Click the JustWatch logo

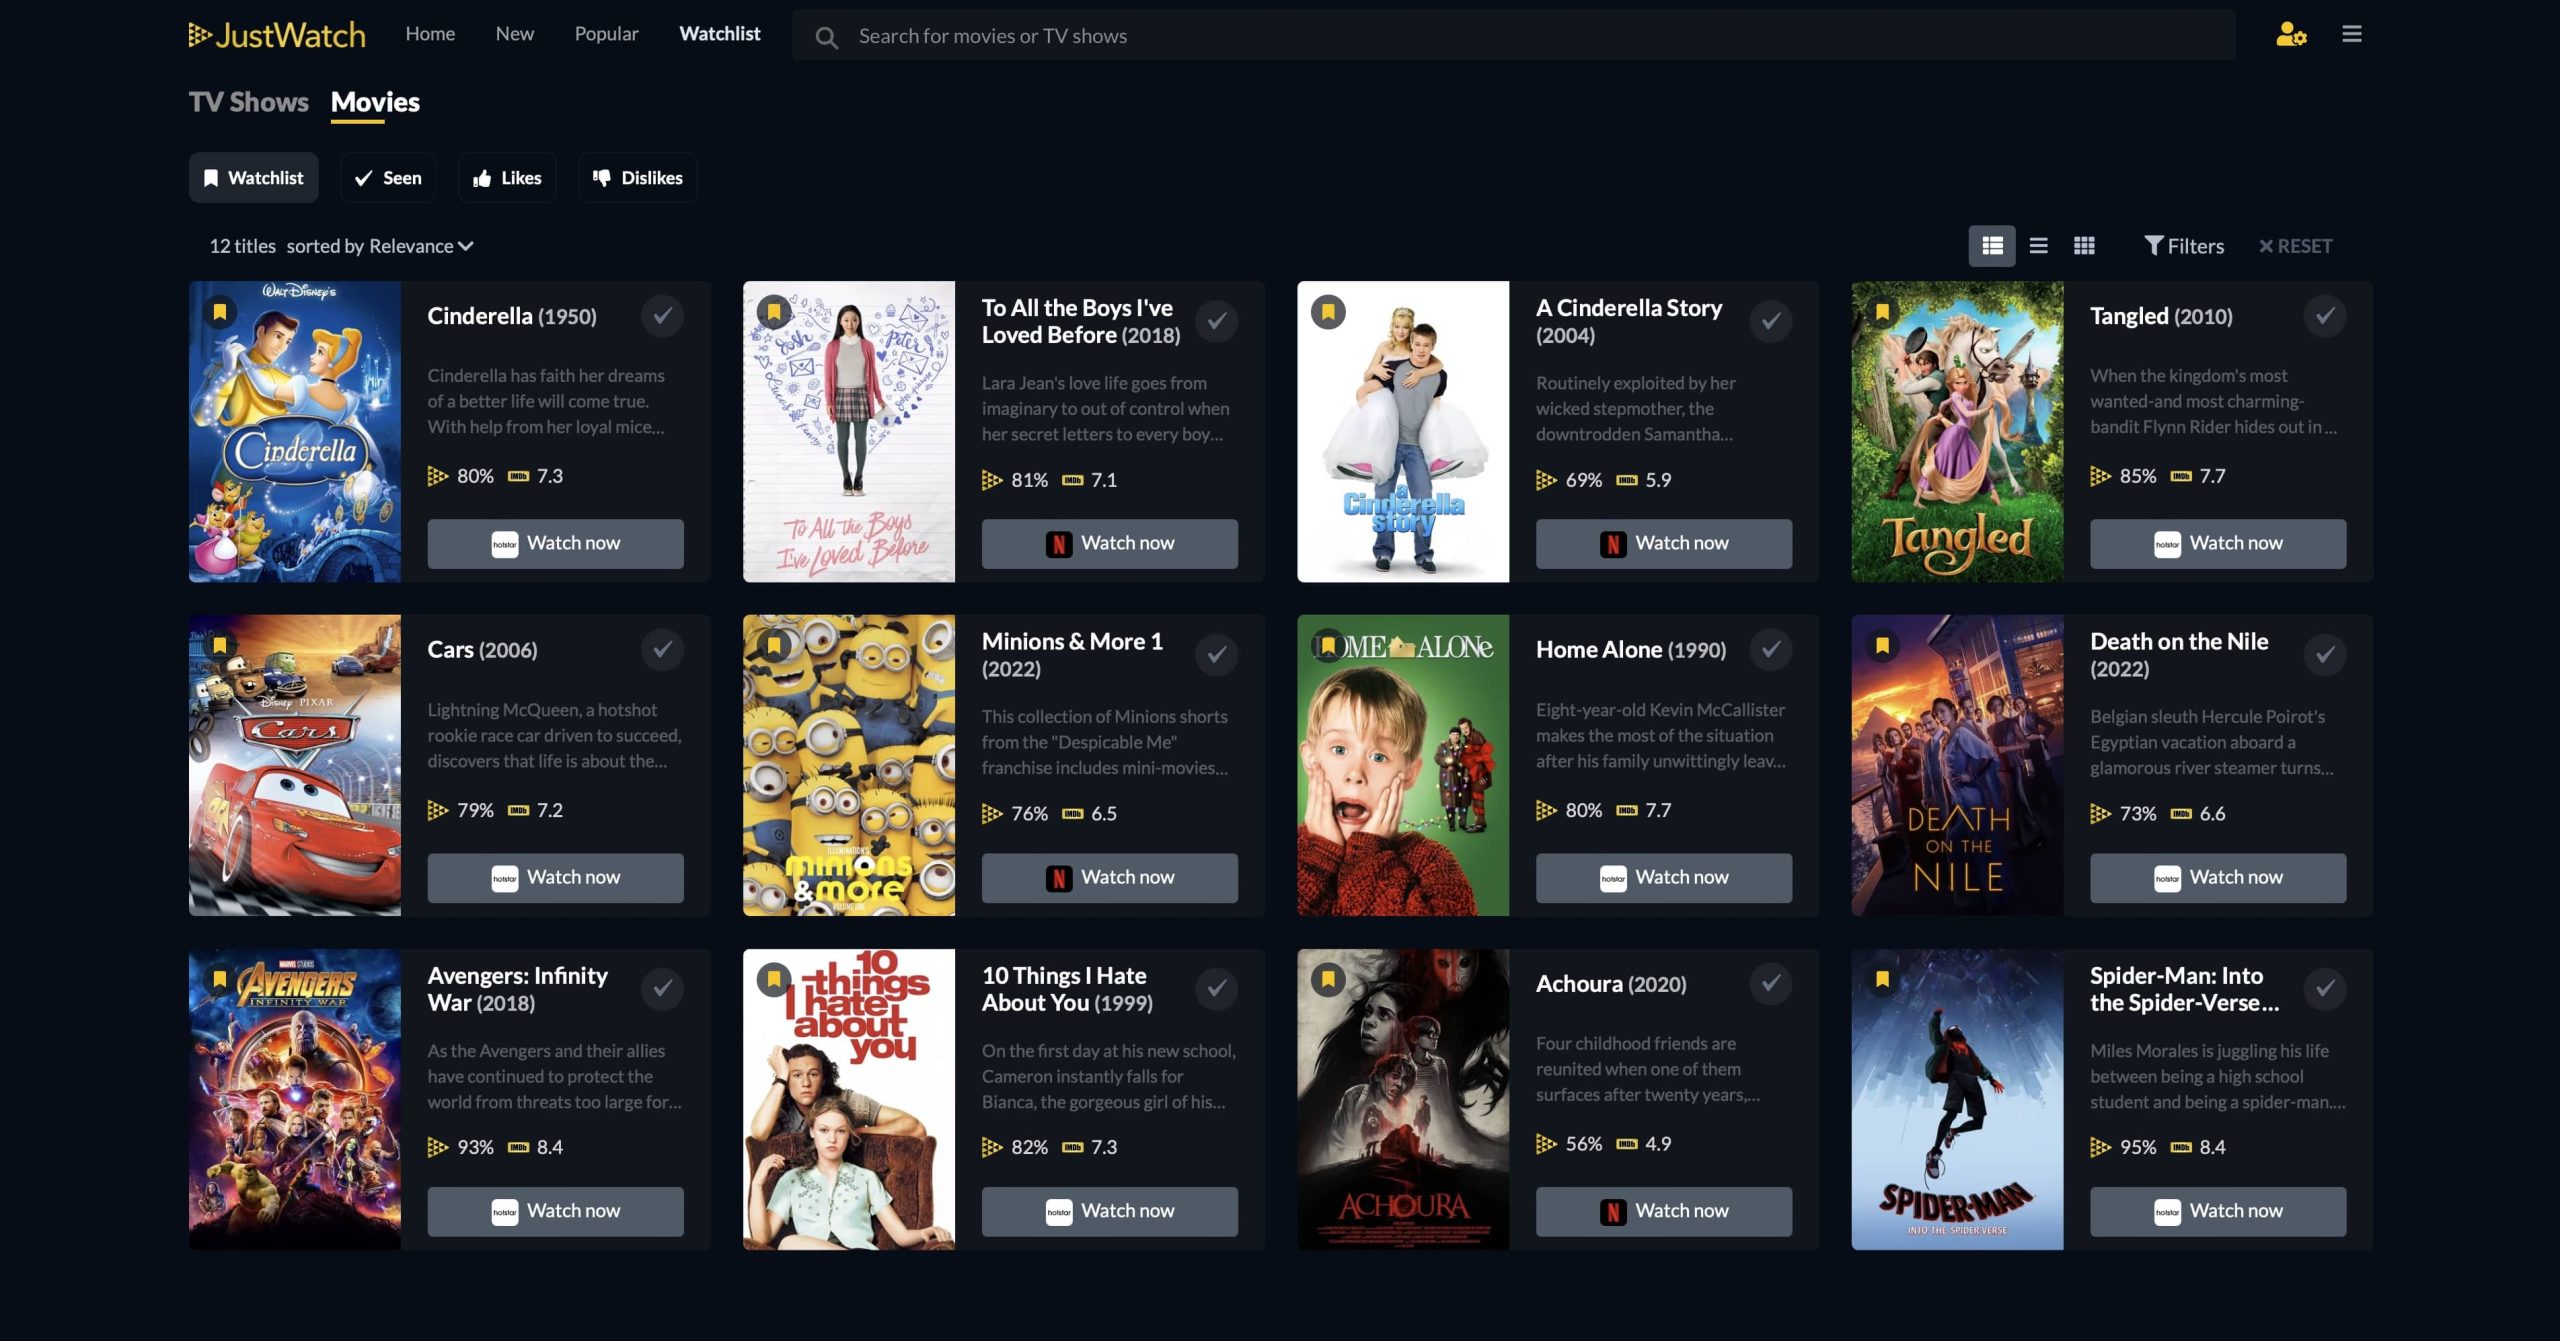click(x=277, y=35)
